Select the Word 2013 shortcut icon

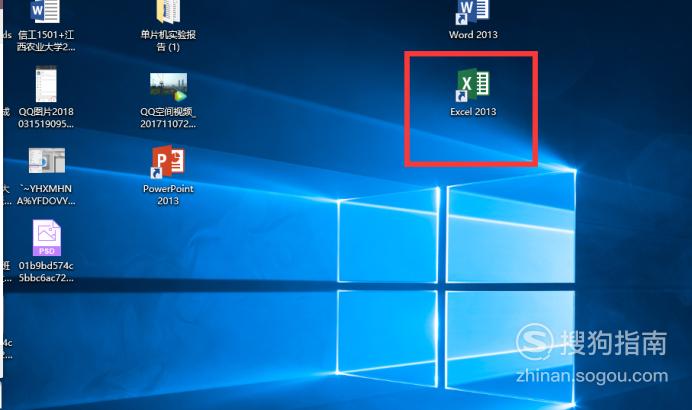pyautogui.click(x=473, y=12)
